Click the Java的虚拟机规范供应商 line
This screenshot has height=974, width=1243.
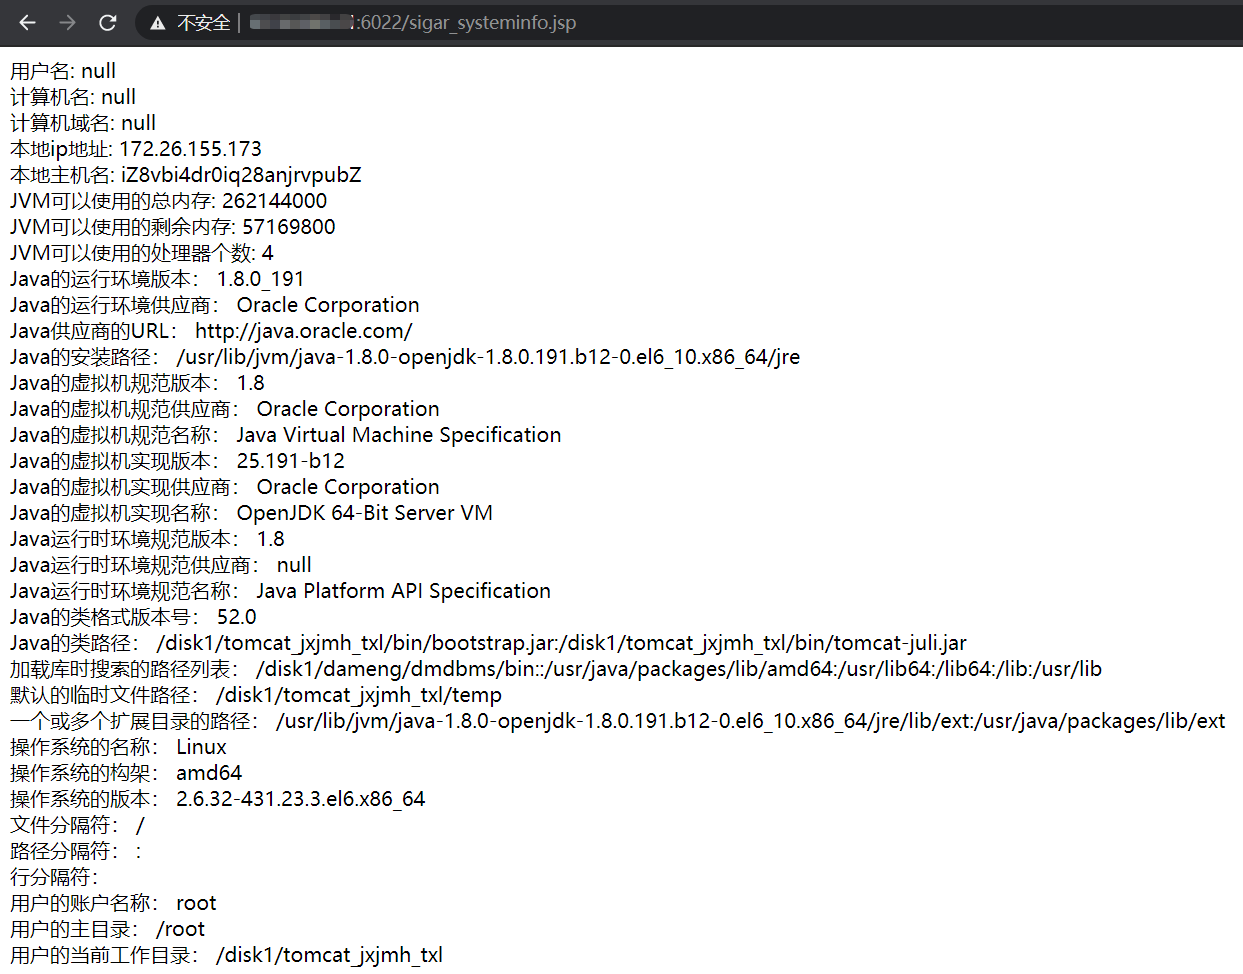pyautogui.click(x=225, y=409)
